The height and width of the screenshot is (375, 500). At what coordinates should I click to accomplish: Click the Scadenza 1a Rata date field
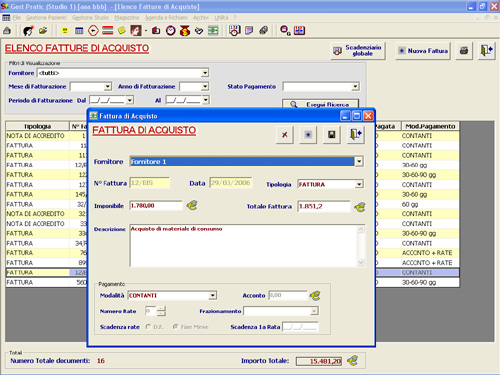[x=300, y=327]
